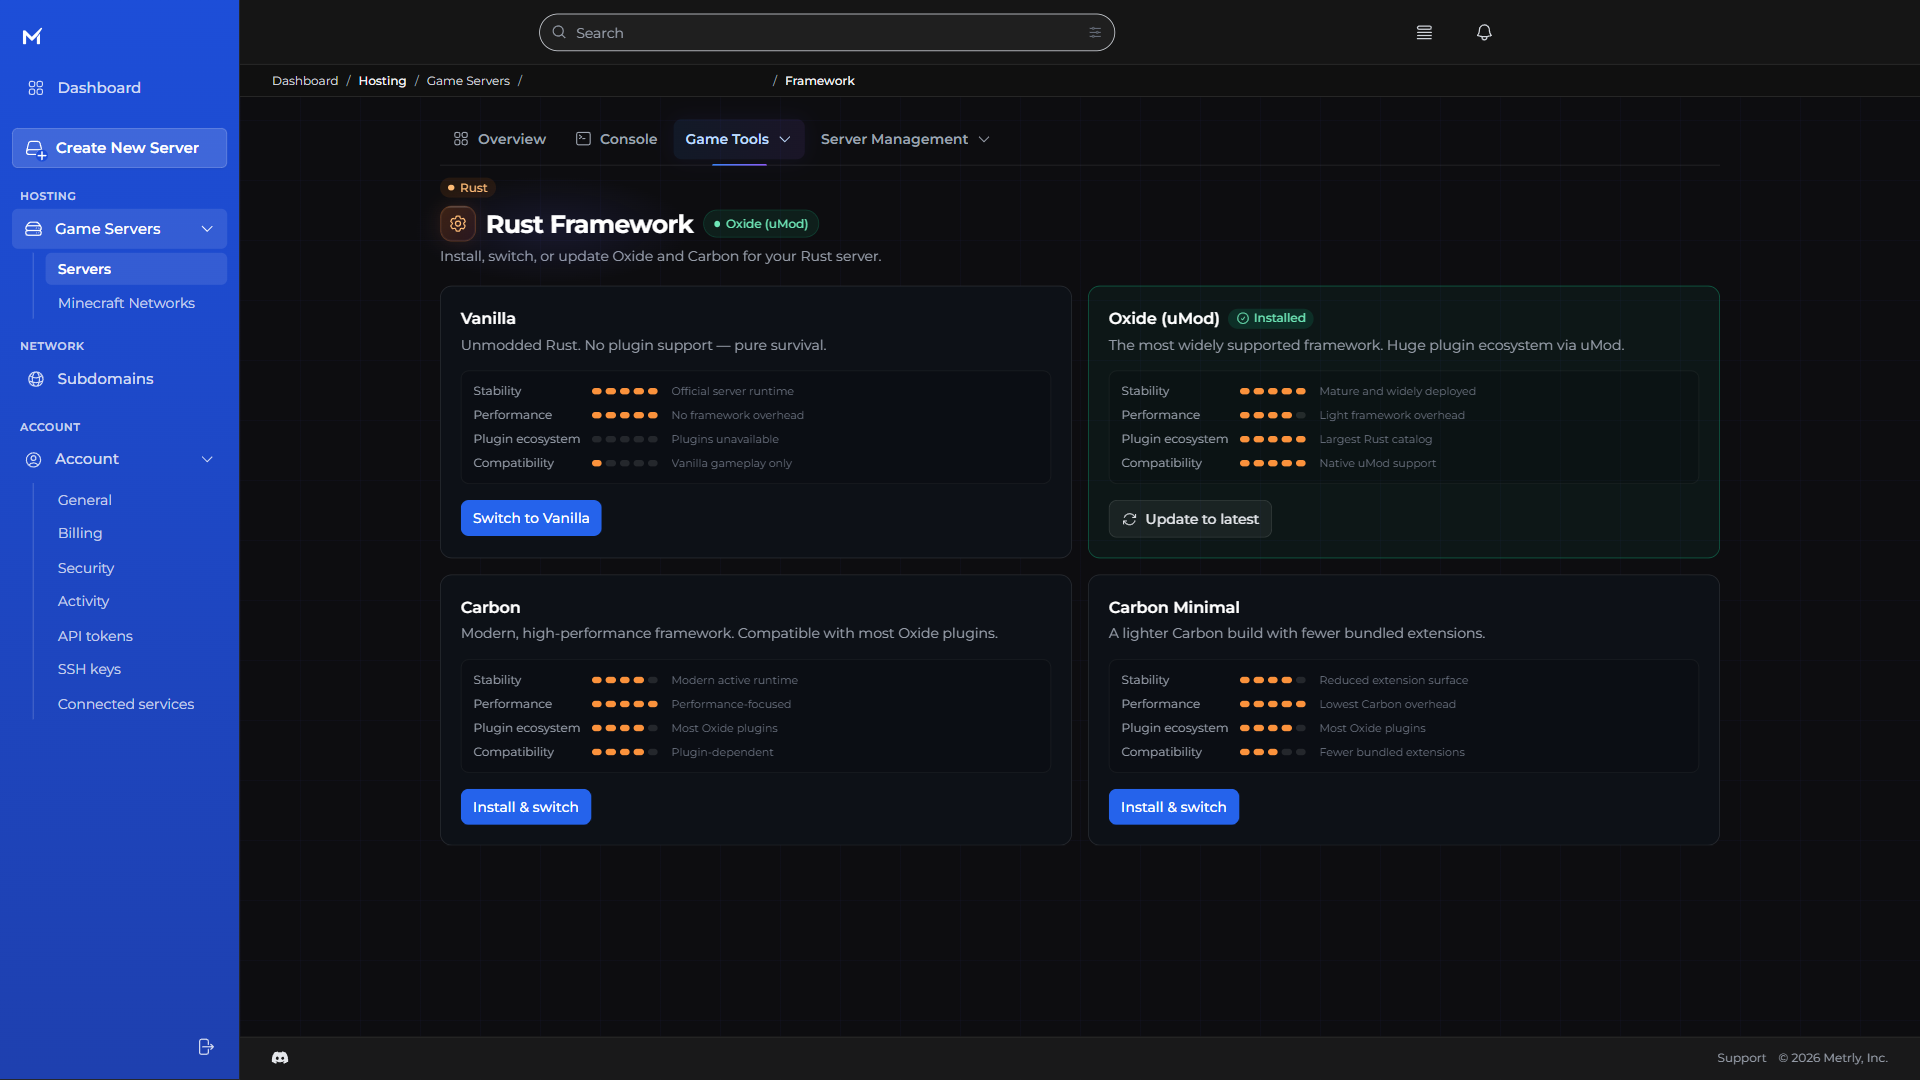Collapse the Account section chevron
This screenshot has width=1920, height=1080.
click(207, 459)
